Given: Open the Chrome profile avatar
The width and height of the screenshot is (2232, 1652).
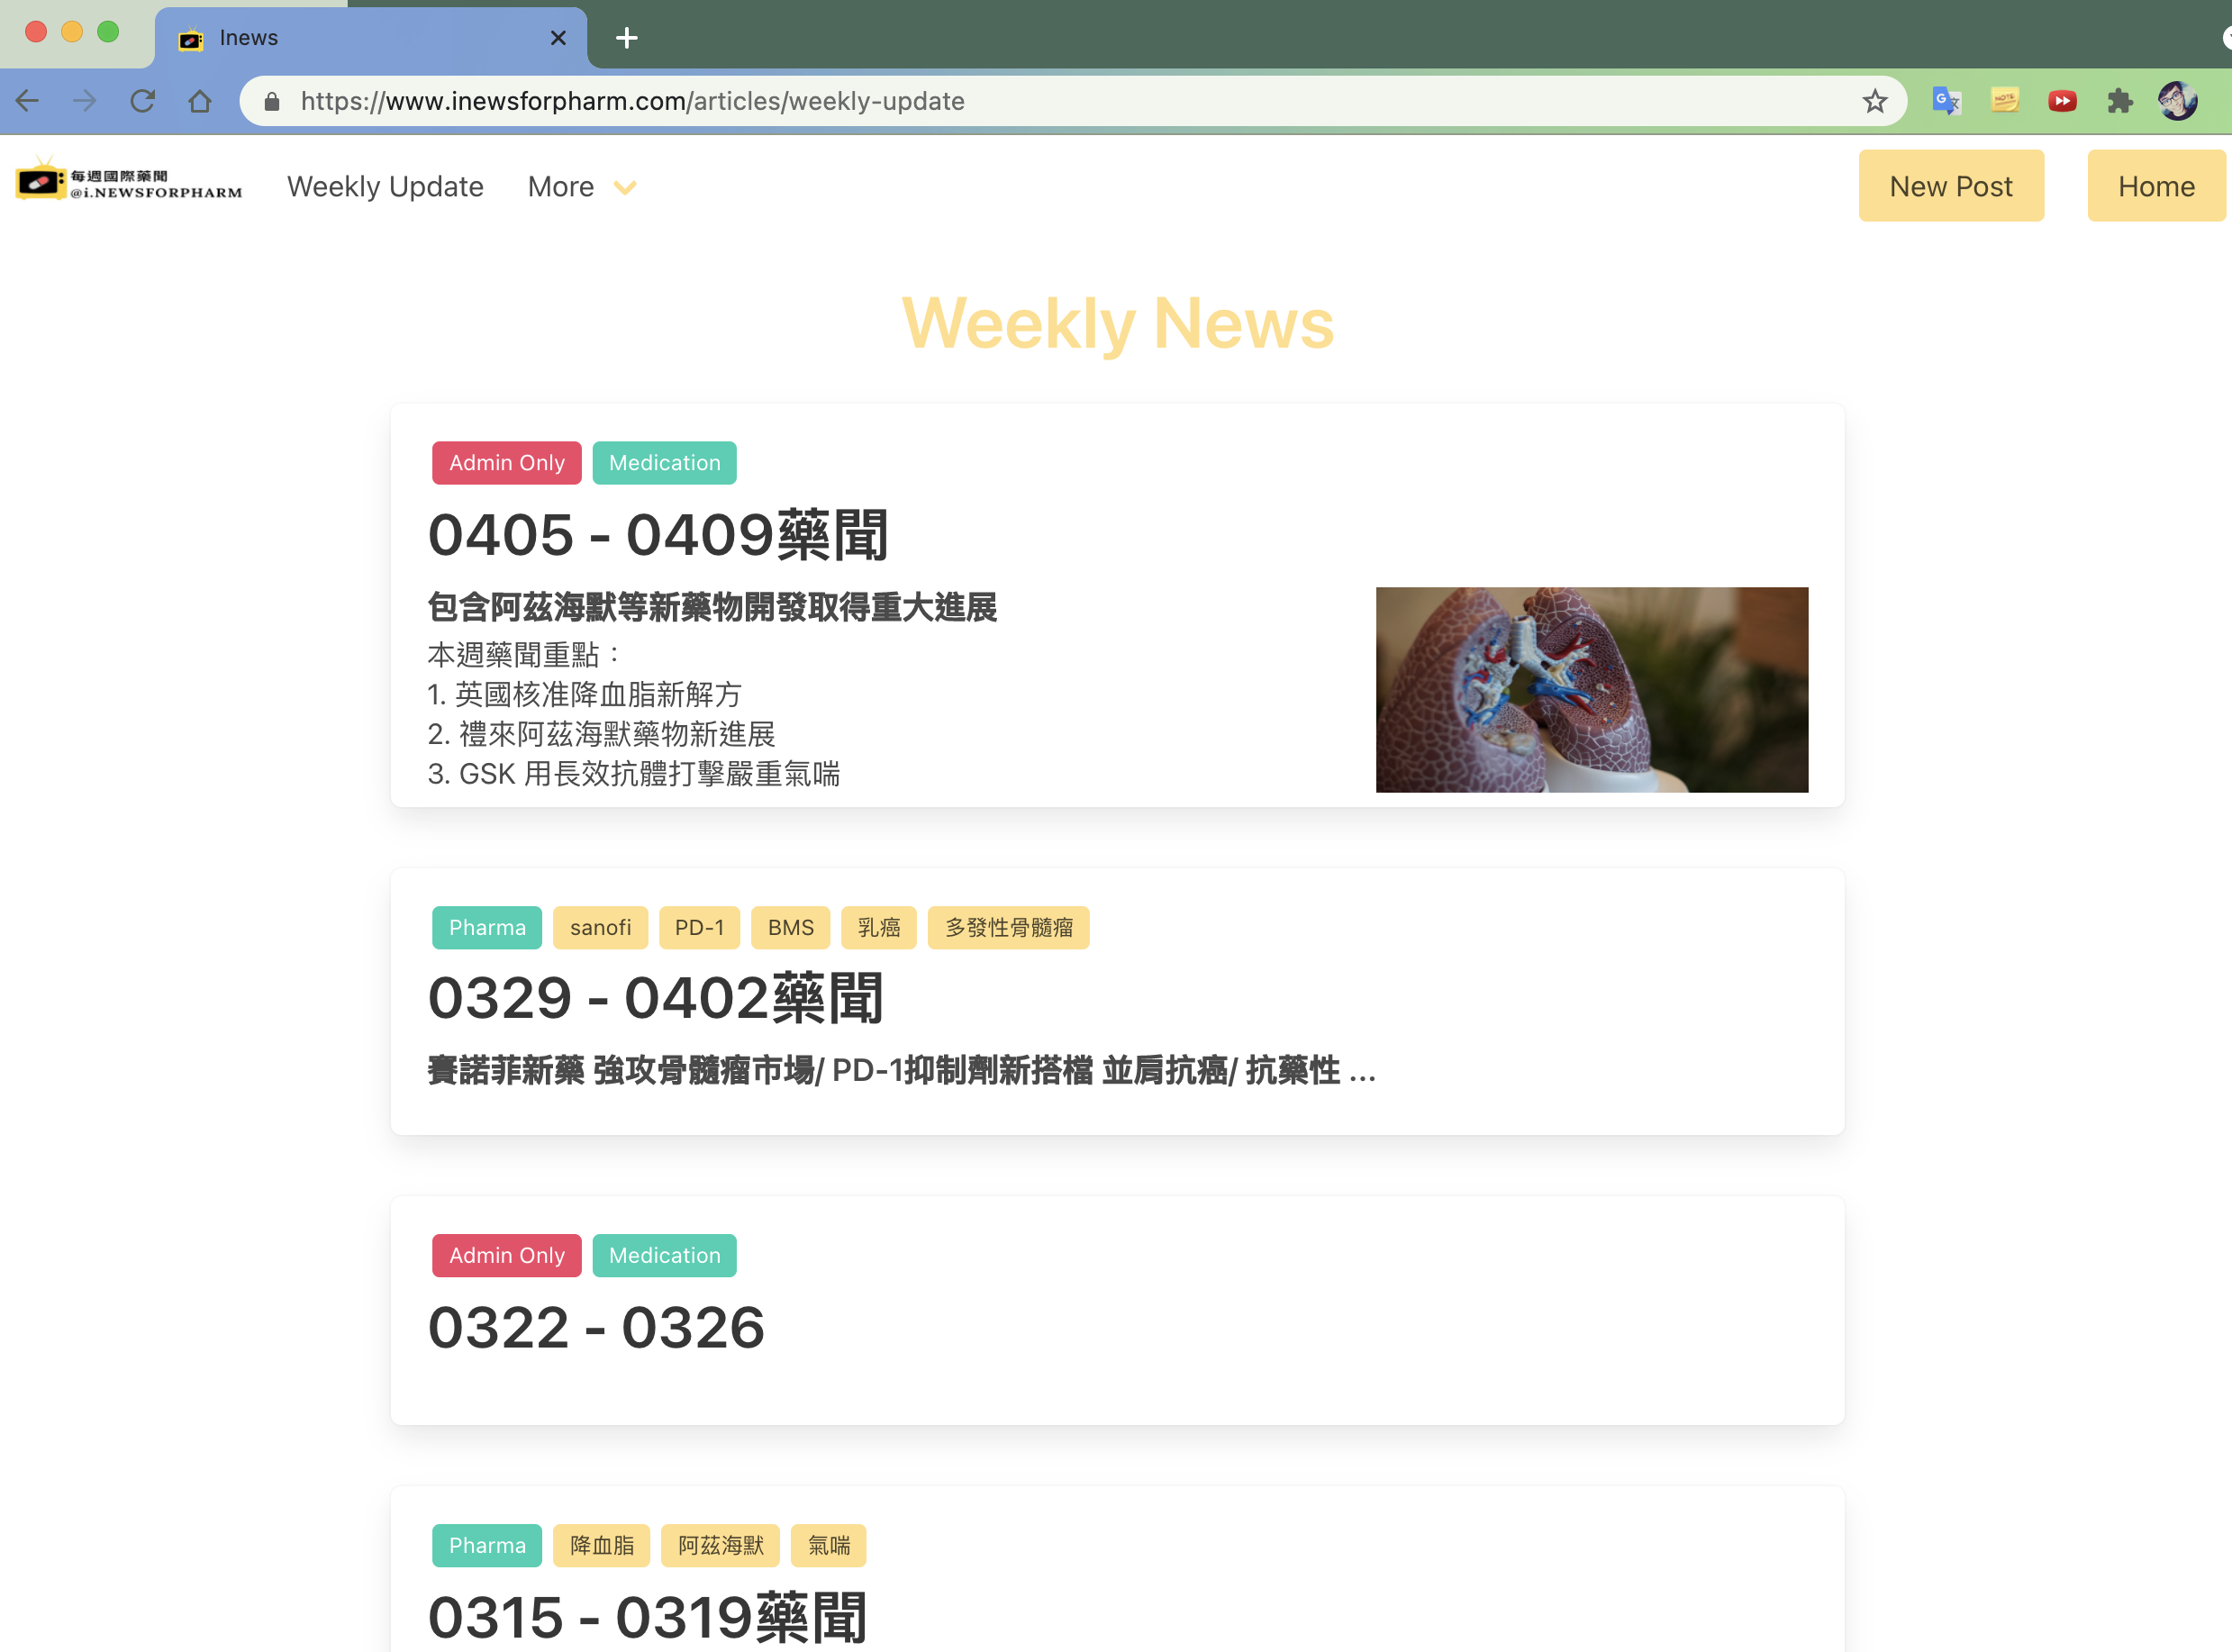Looking at the screenshot, I should coord(2178,101).
